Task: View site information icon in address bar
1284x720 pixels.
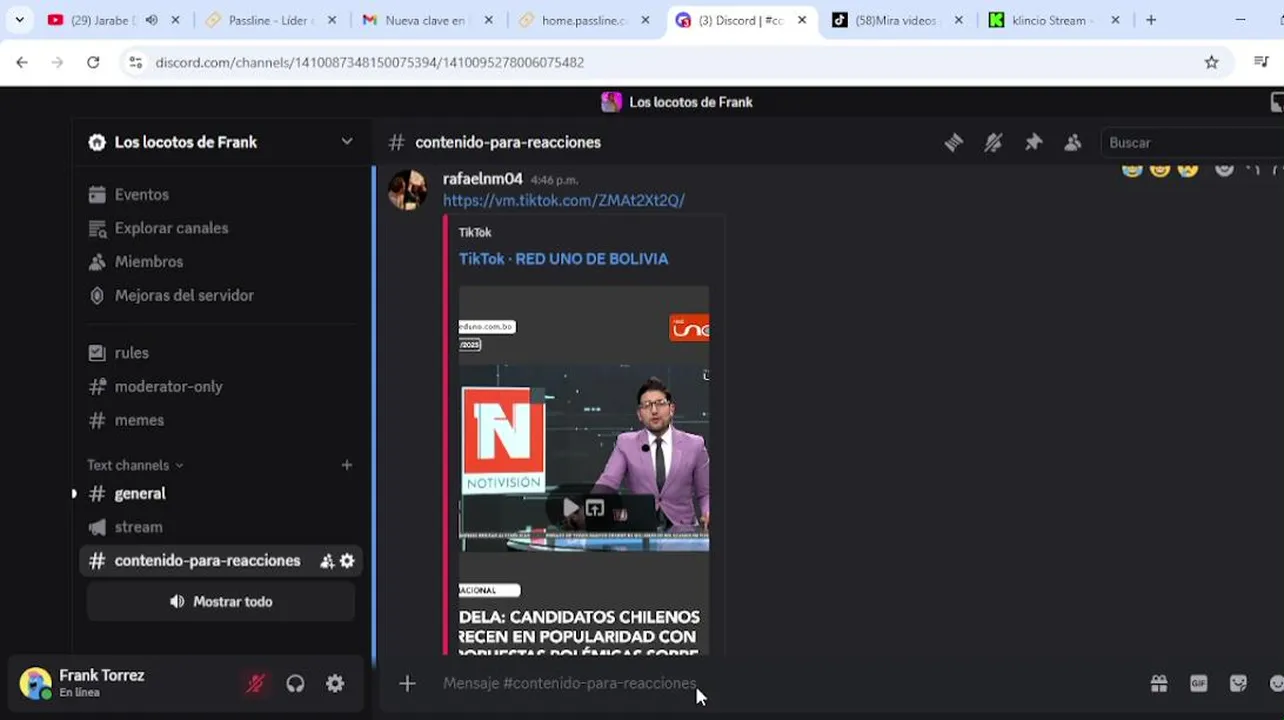Action: [135, 62]
